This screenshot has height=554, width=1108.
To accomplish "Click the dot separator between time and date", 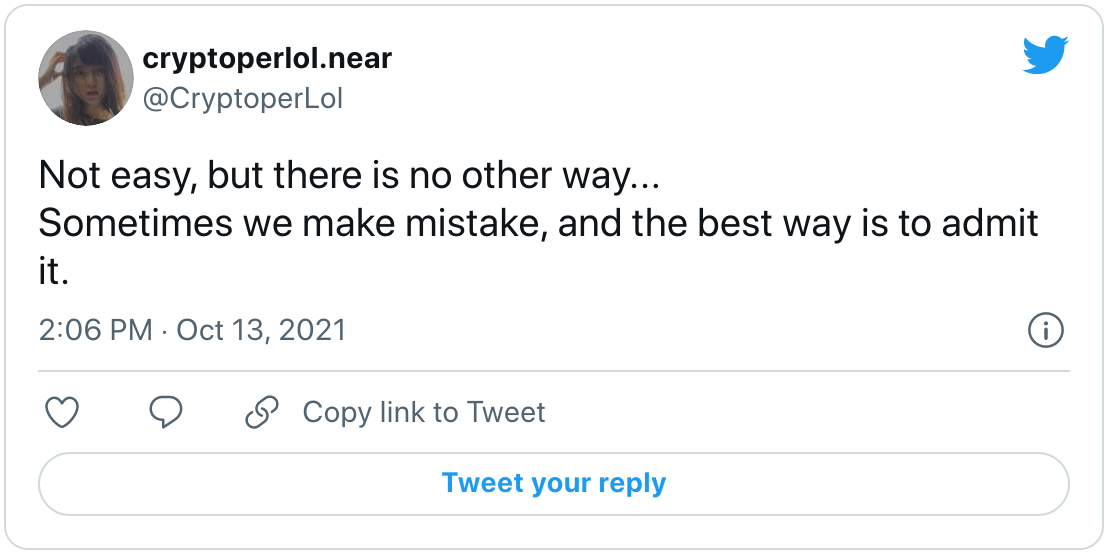I will pos(165,331).
